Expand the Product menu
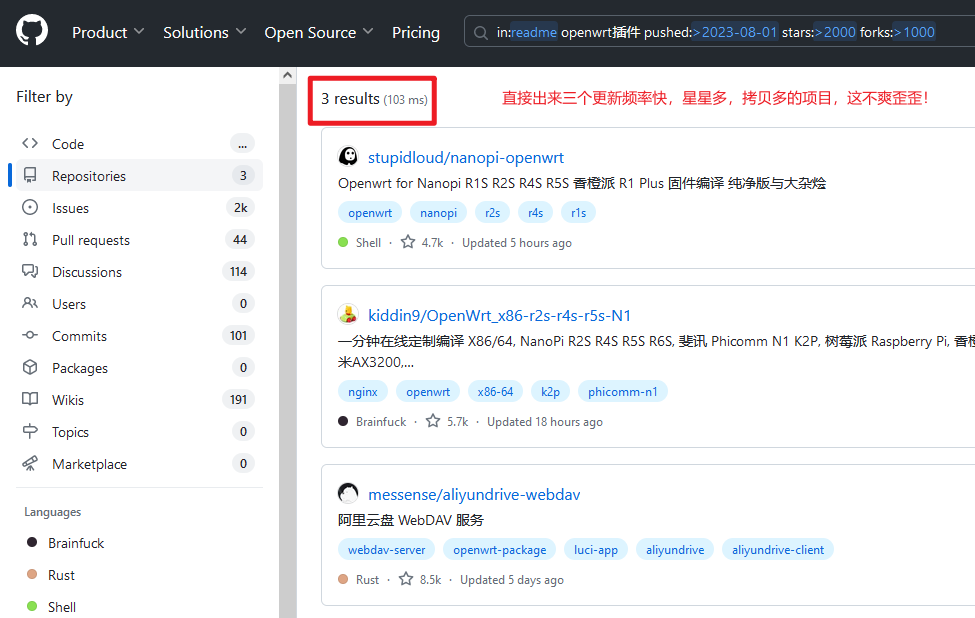The image size is (975, 618). 108,32
